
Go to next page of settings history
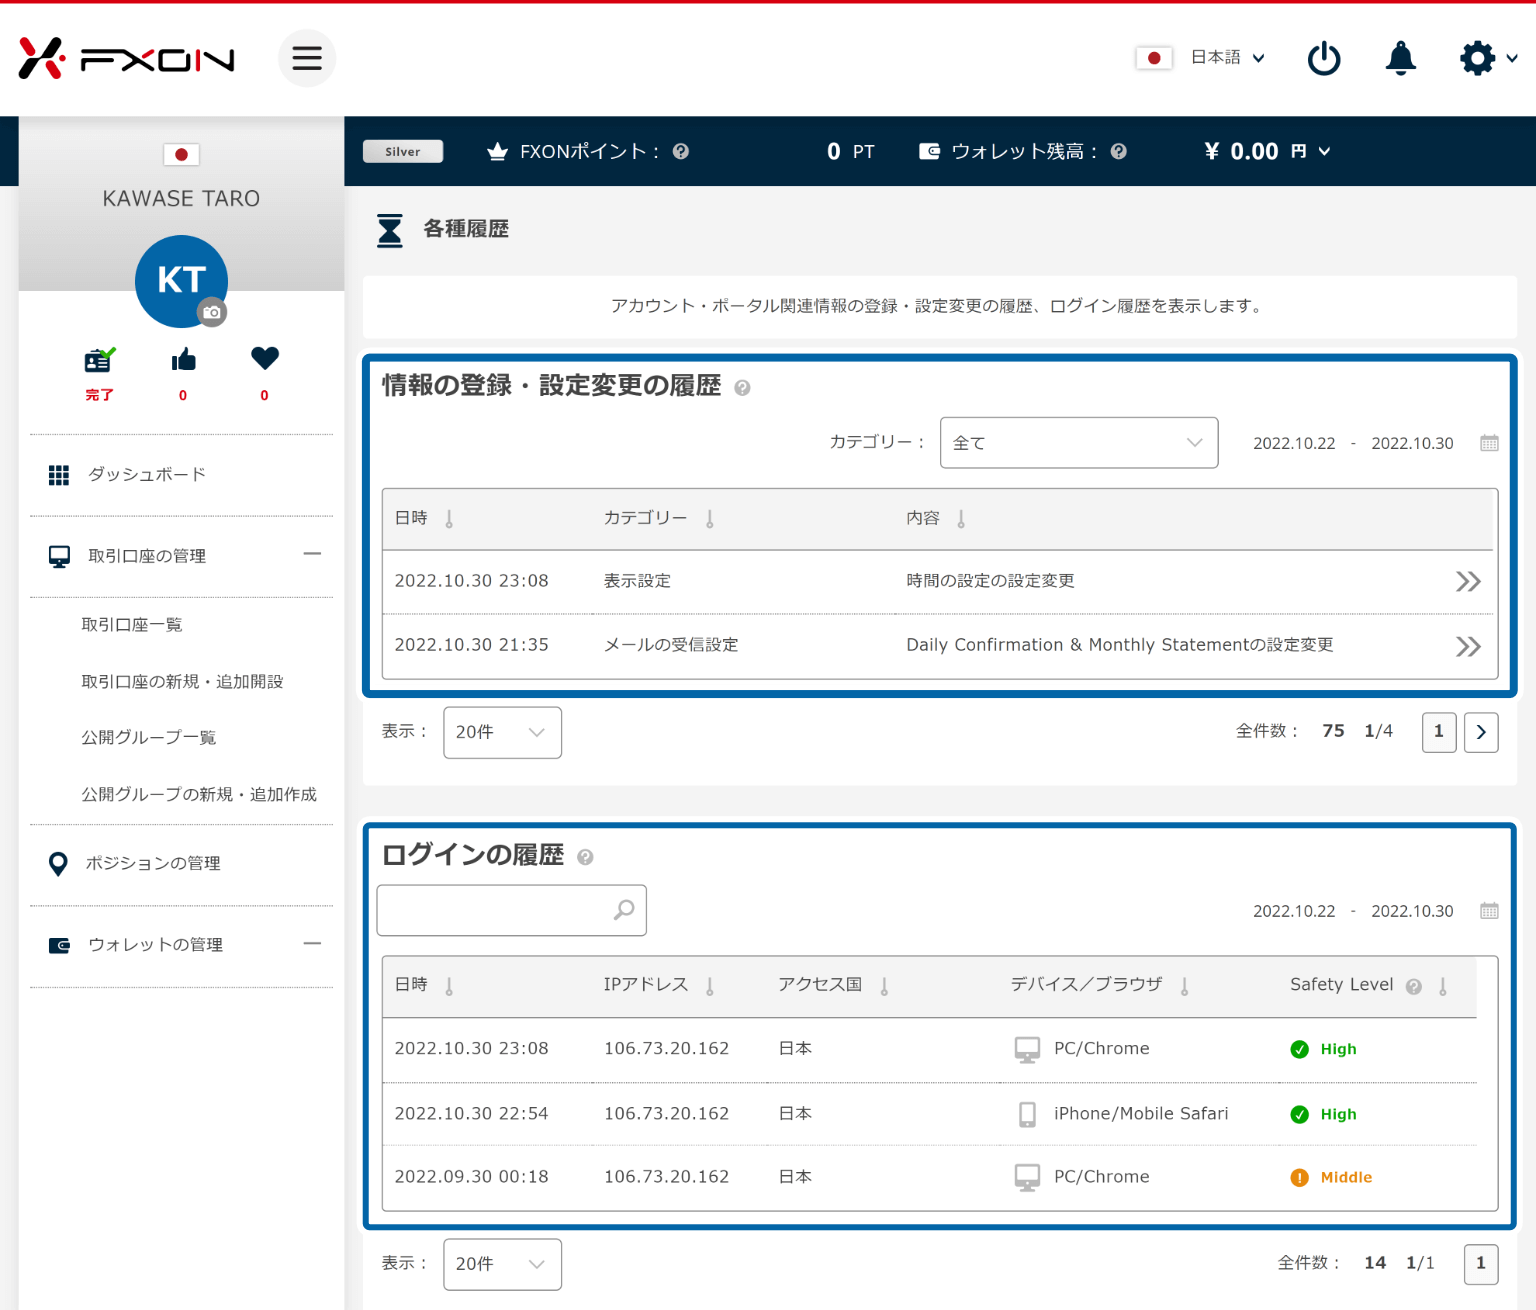click(1481, 732)
